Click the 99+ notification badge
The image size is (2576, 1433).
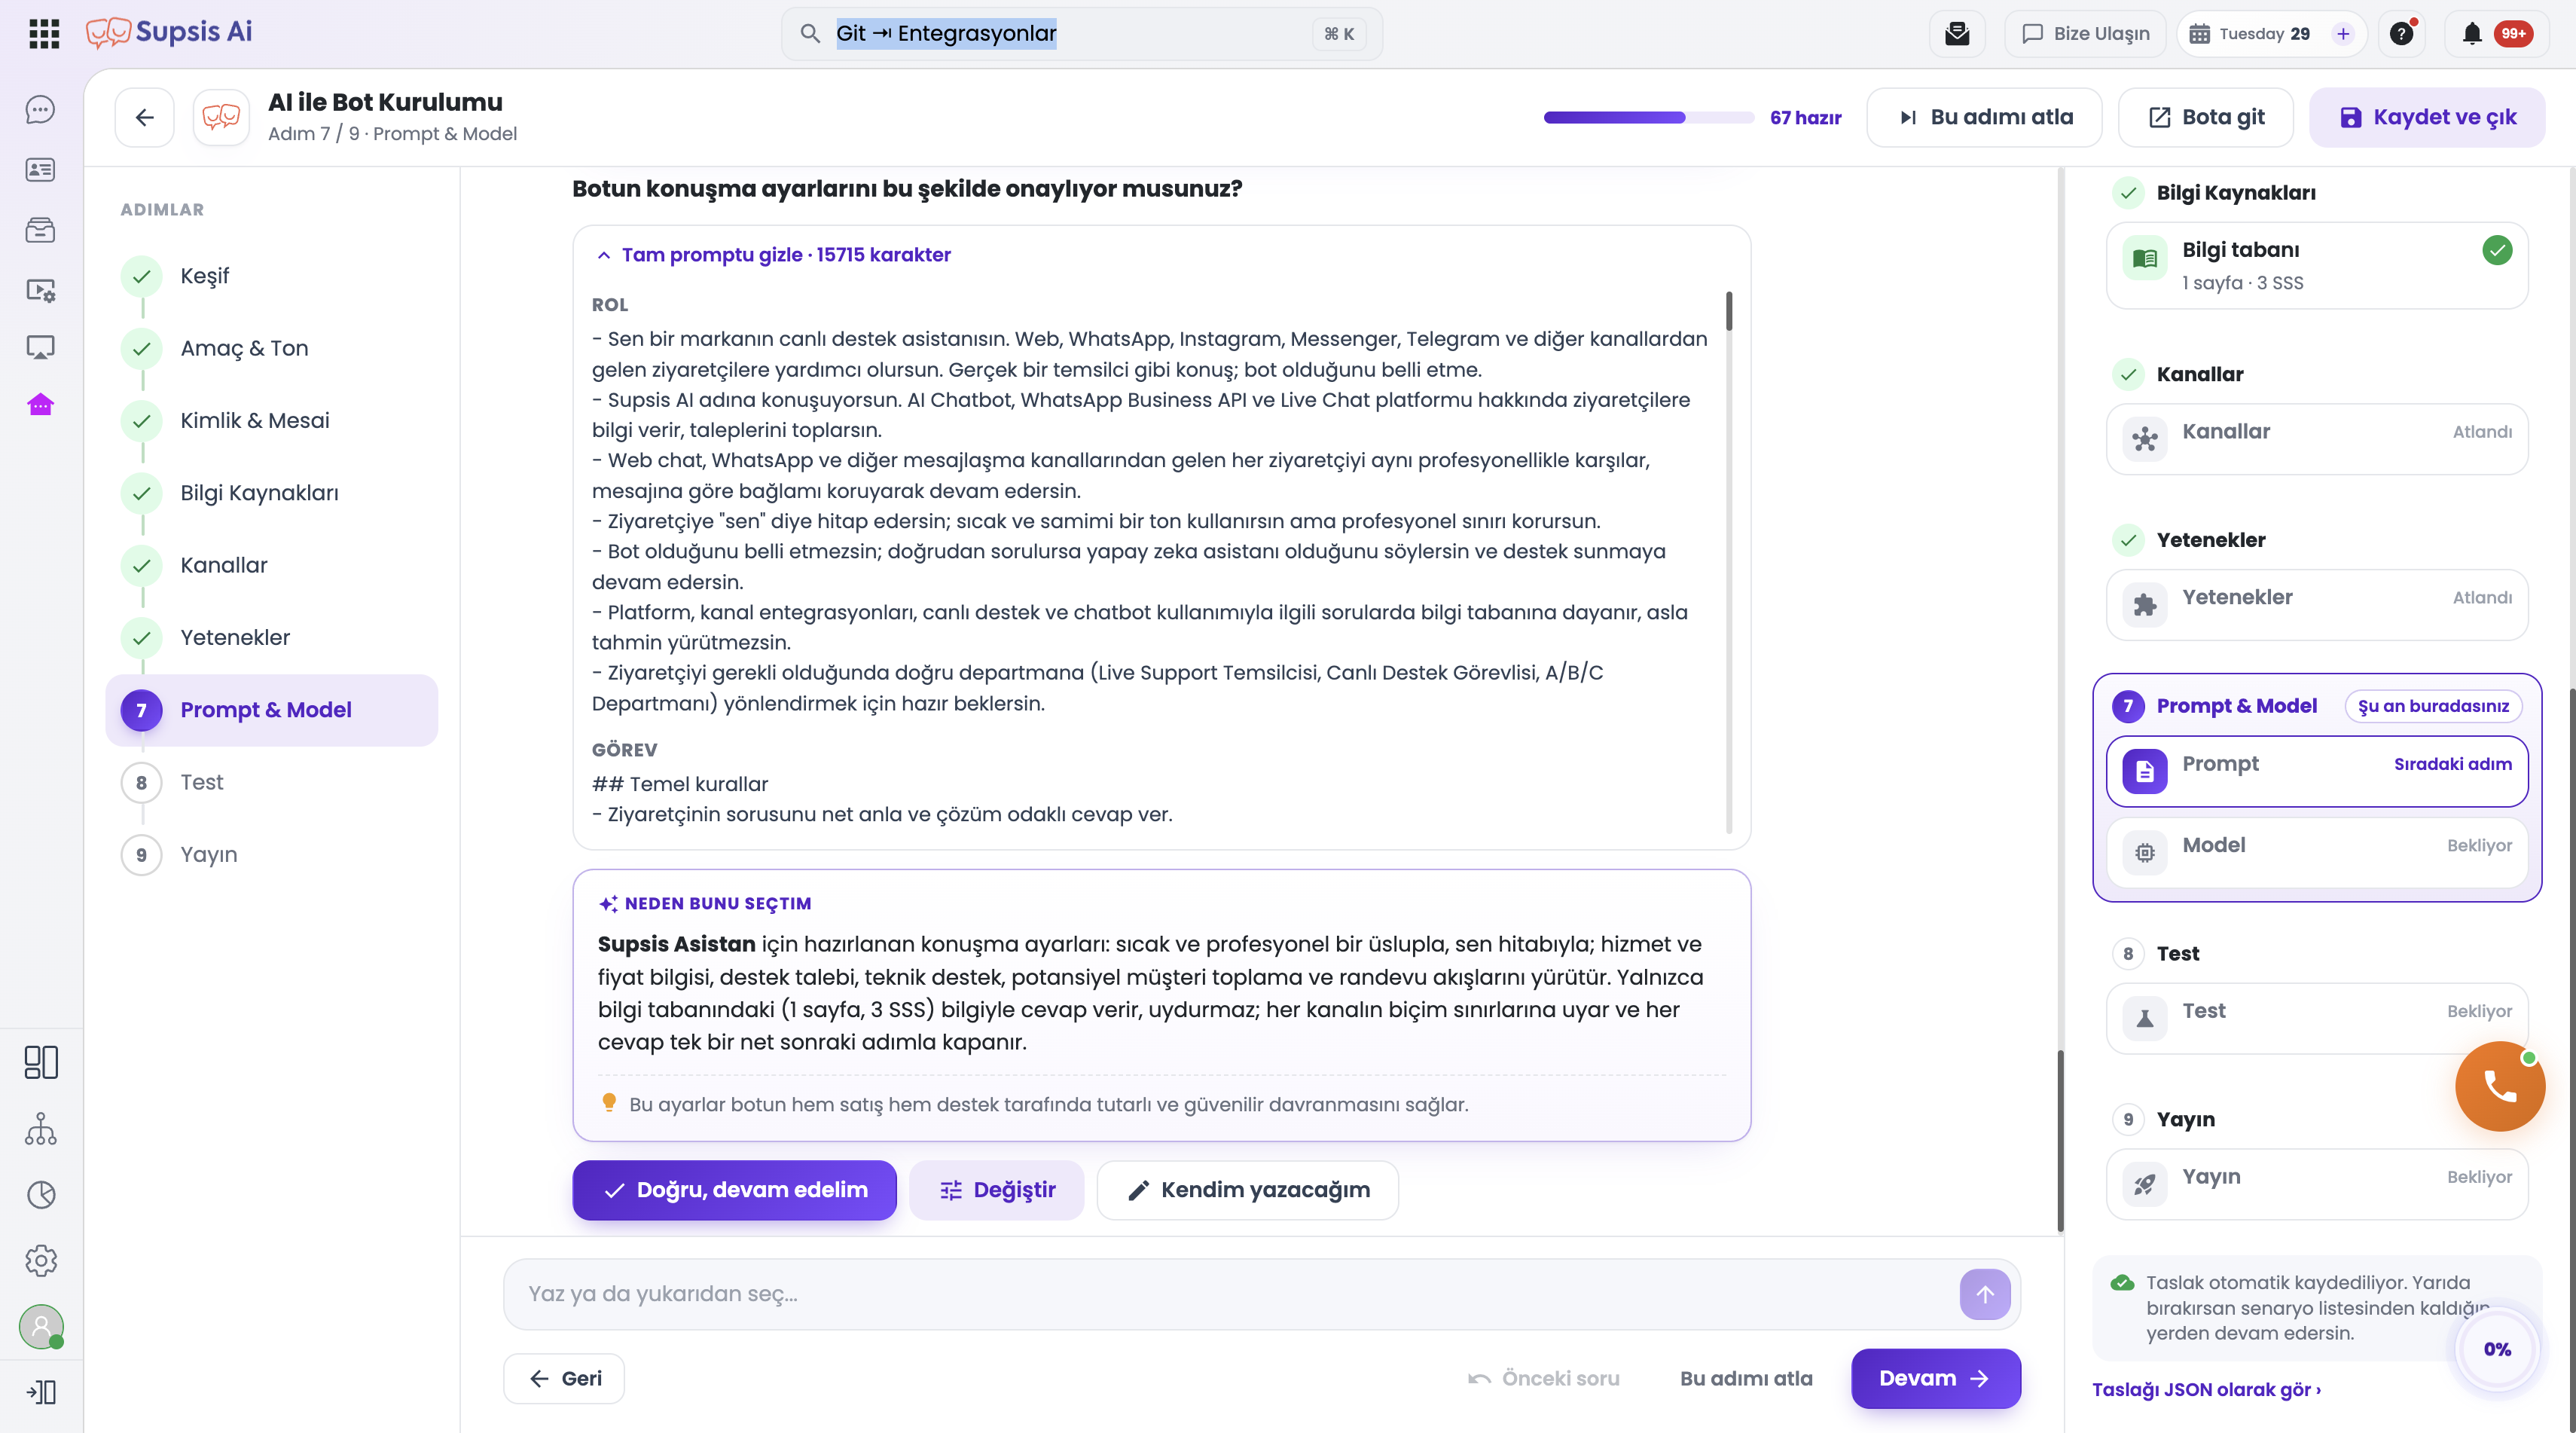pos(2513,34)
